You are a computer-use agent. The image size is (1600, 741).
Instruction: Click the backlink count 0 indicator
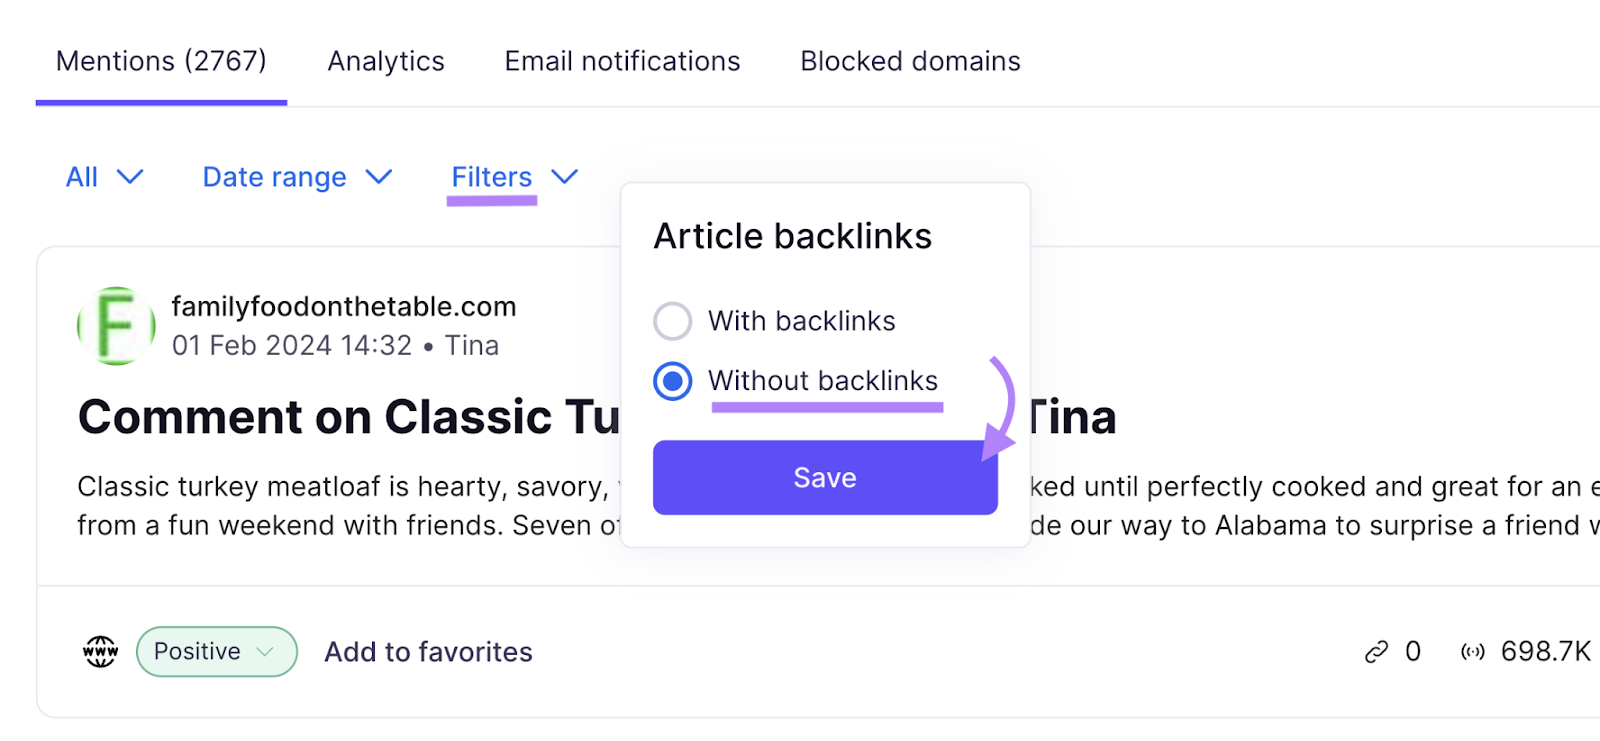pos(1413,651)
